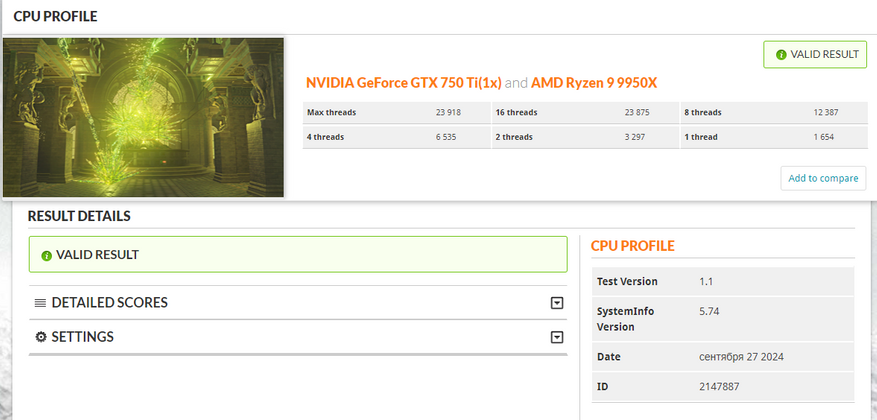Screen dimensions: 877x420
Task: Click the gear icon beside Settings
Action: click(41, 337)
